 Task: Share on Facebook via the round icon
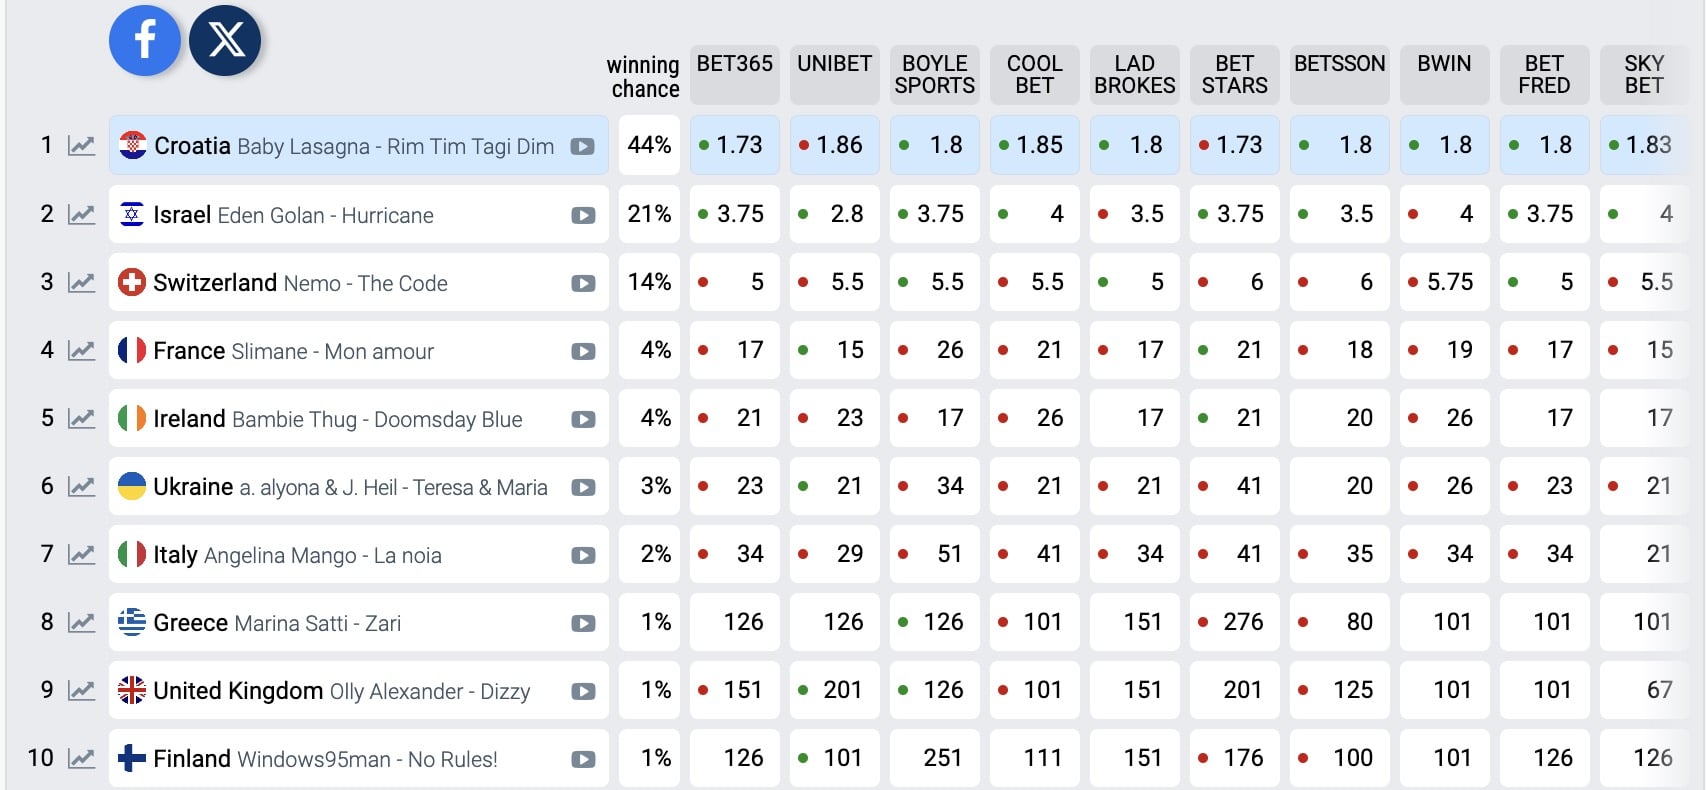pyautogui.click(x=145, y=41)
